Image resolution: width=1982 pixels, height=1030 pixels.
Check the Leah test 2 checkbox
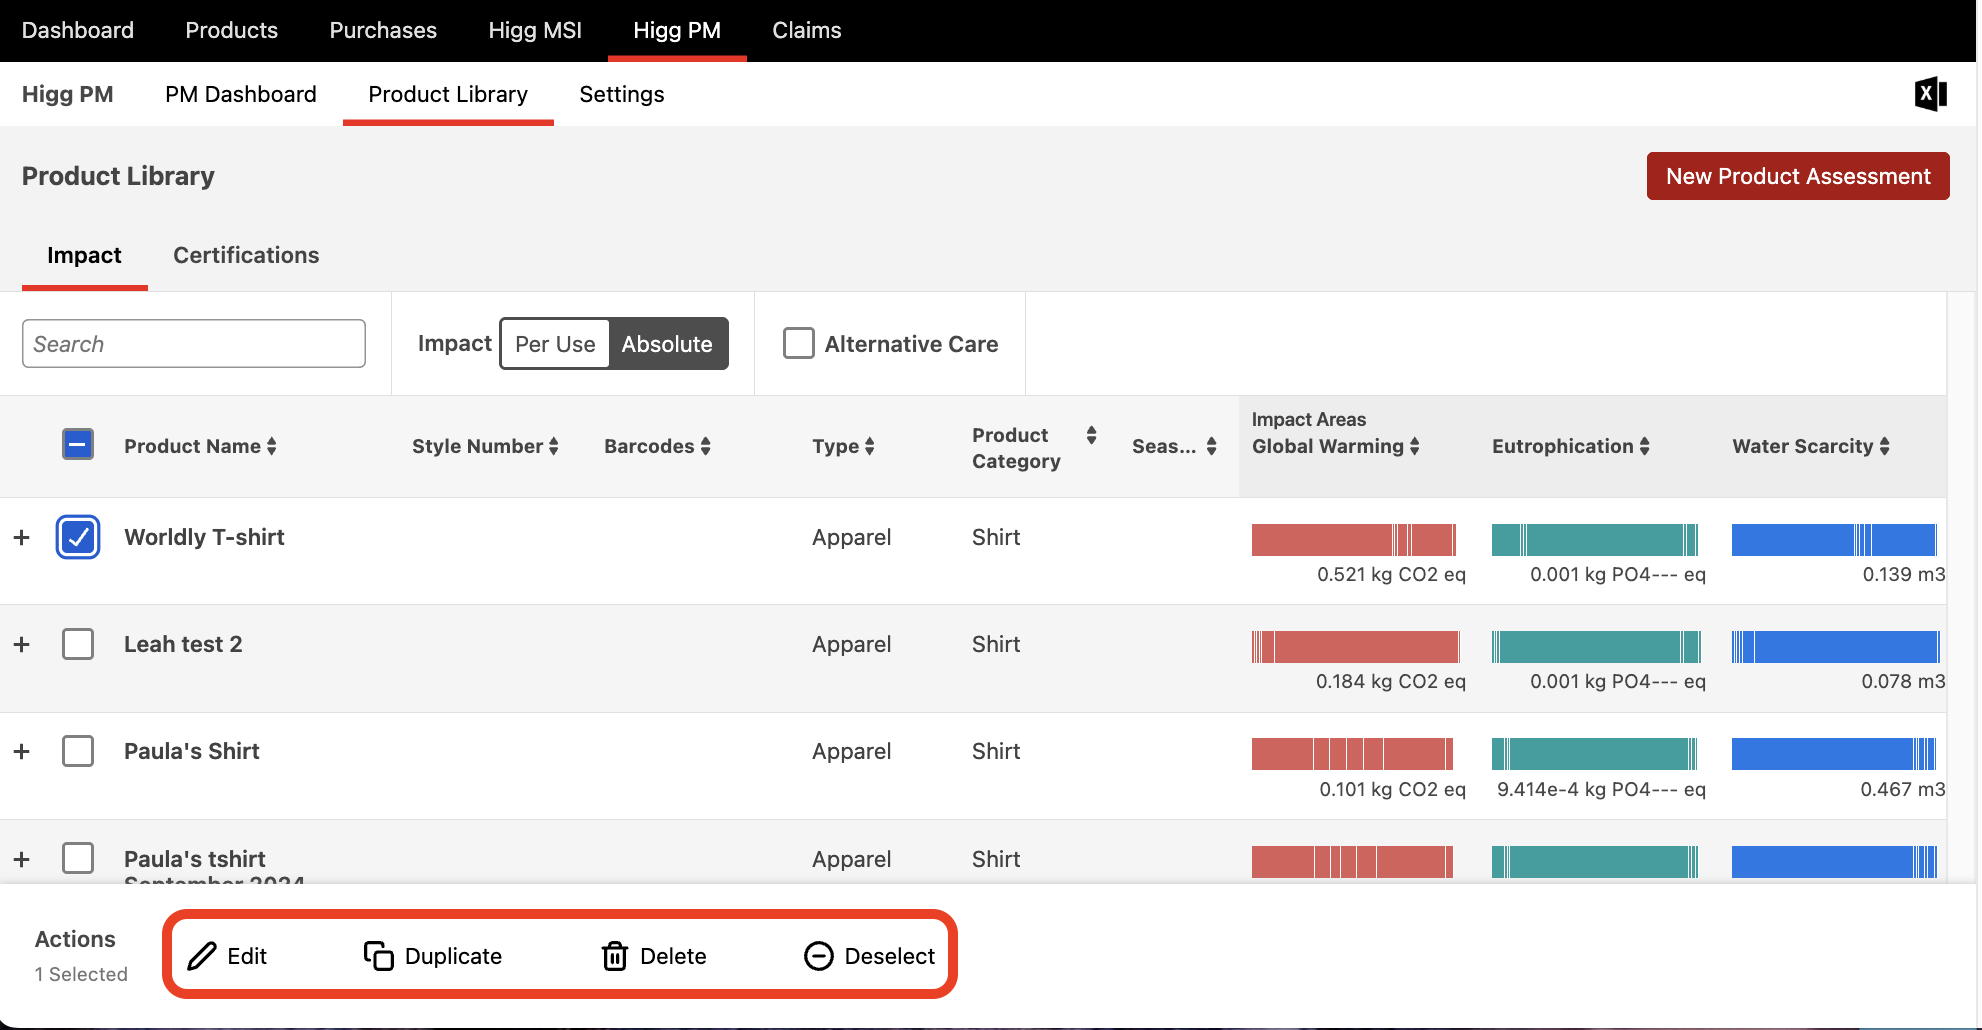pyautogui.click(x=78, y=644)
